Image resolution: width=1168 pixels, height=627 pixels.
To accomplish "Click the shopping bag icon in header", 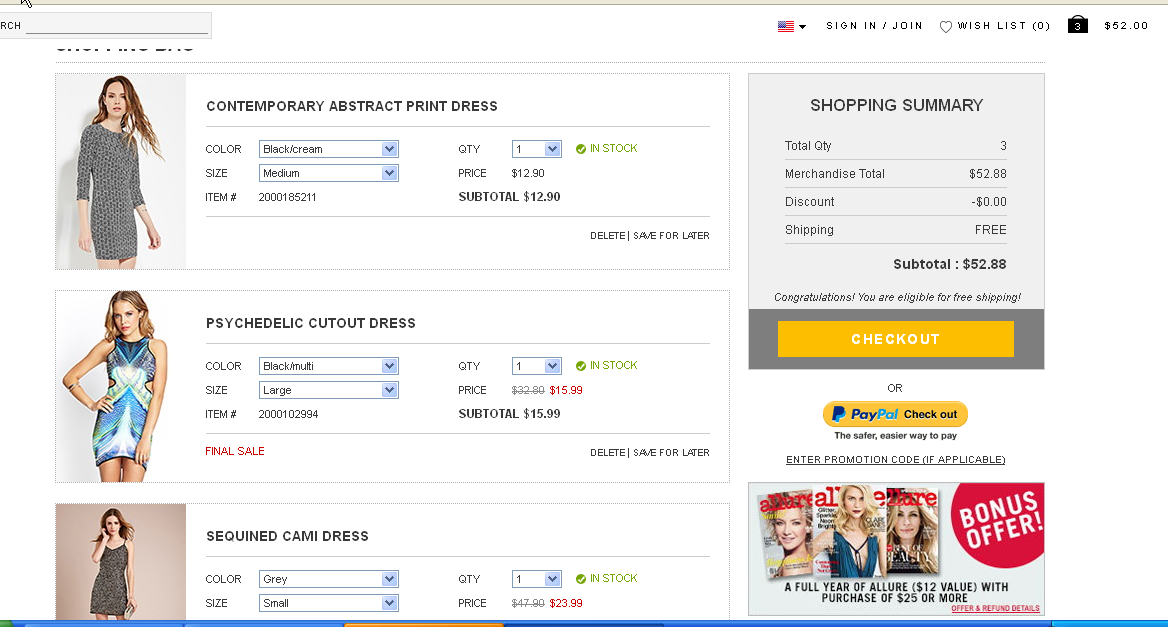I will [x=1077, y=25].
